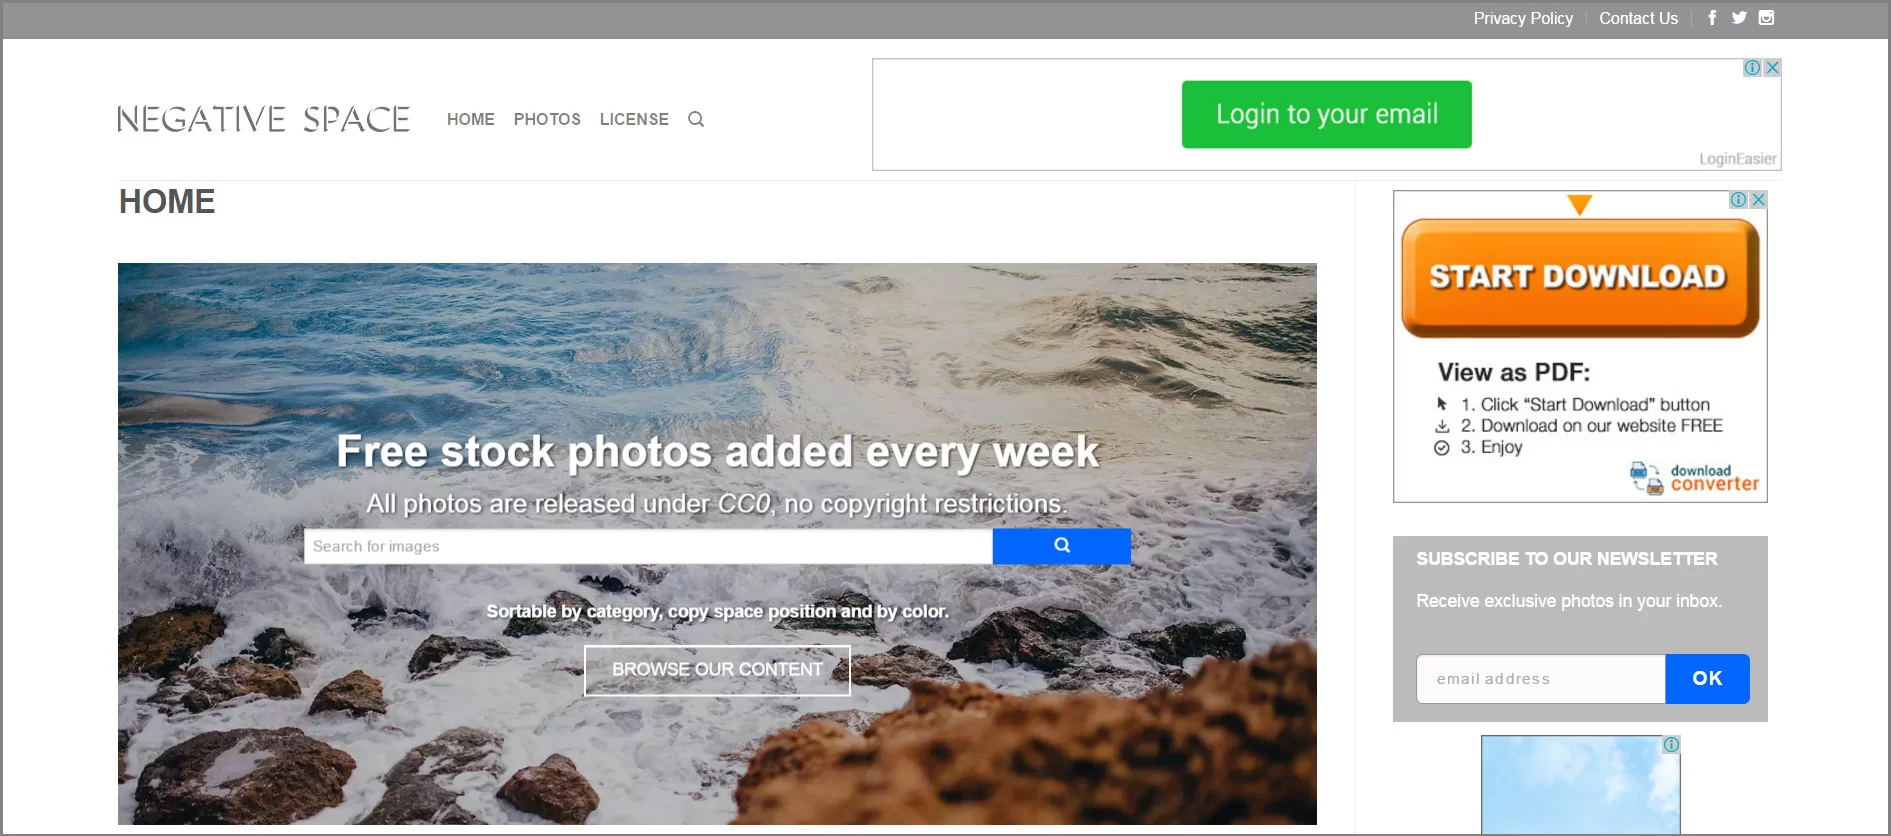Click the blue search button with magnifier
Viewport: 1891px width, 836px height.
[1062, 546]
